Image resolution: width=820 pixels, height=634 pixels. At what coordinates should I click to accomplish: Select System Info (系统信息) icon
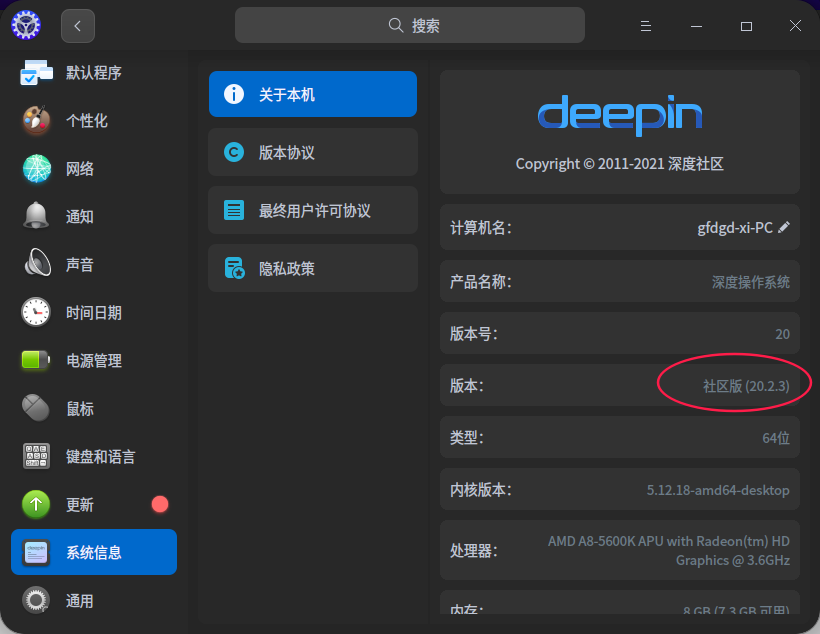[x=36, y=552]
